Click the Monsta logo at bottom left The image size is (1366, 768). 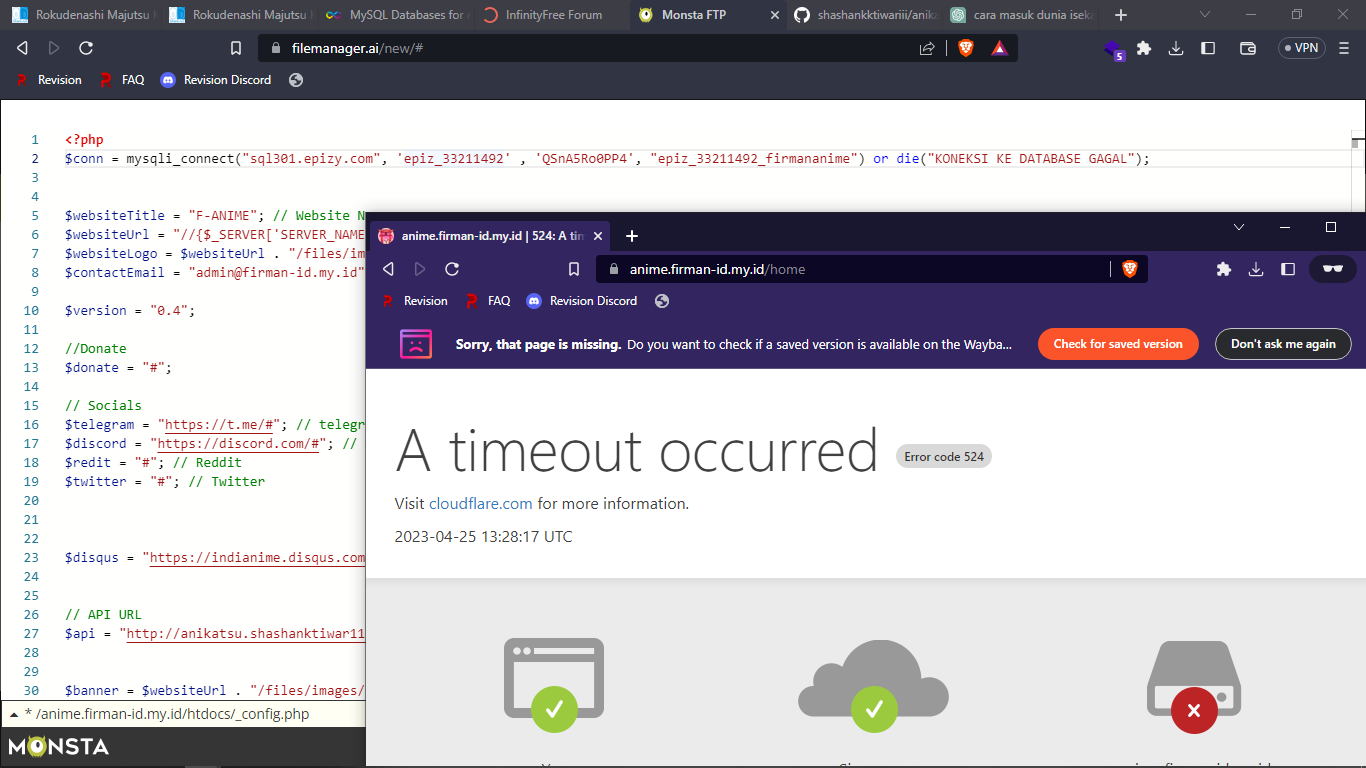click(58, 746)
